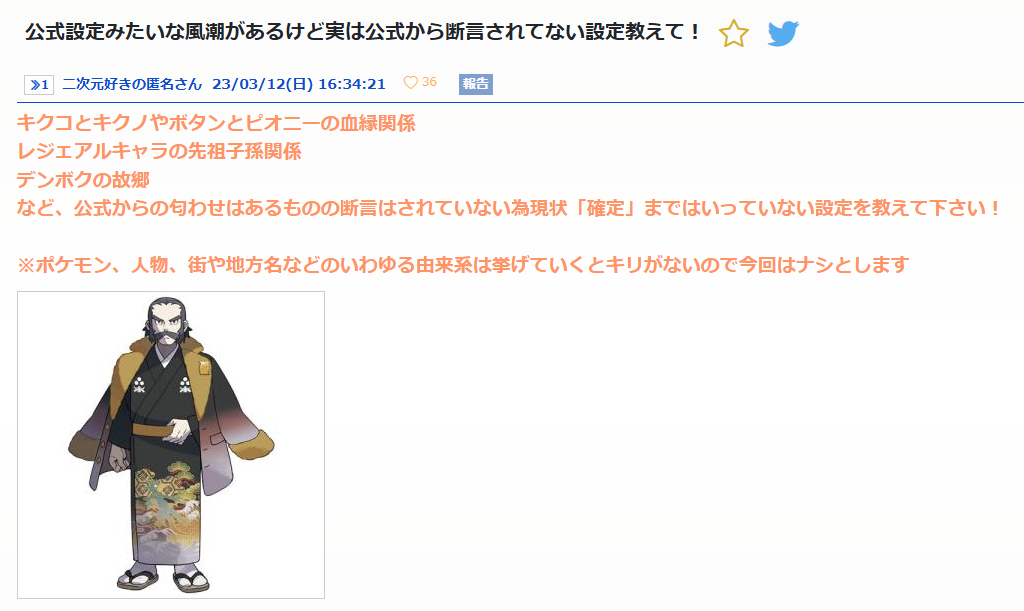Viewport: 1024px width, 611px height.
Task: Click the post time 16:34:21
Action: pyautogui.click(x=352, y=84)
